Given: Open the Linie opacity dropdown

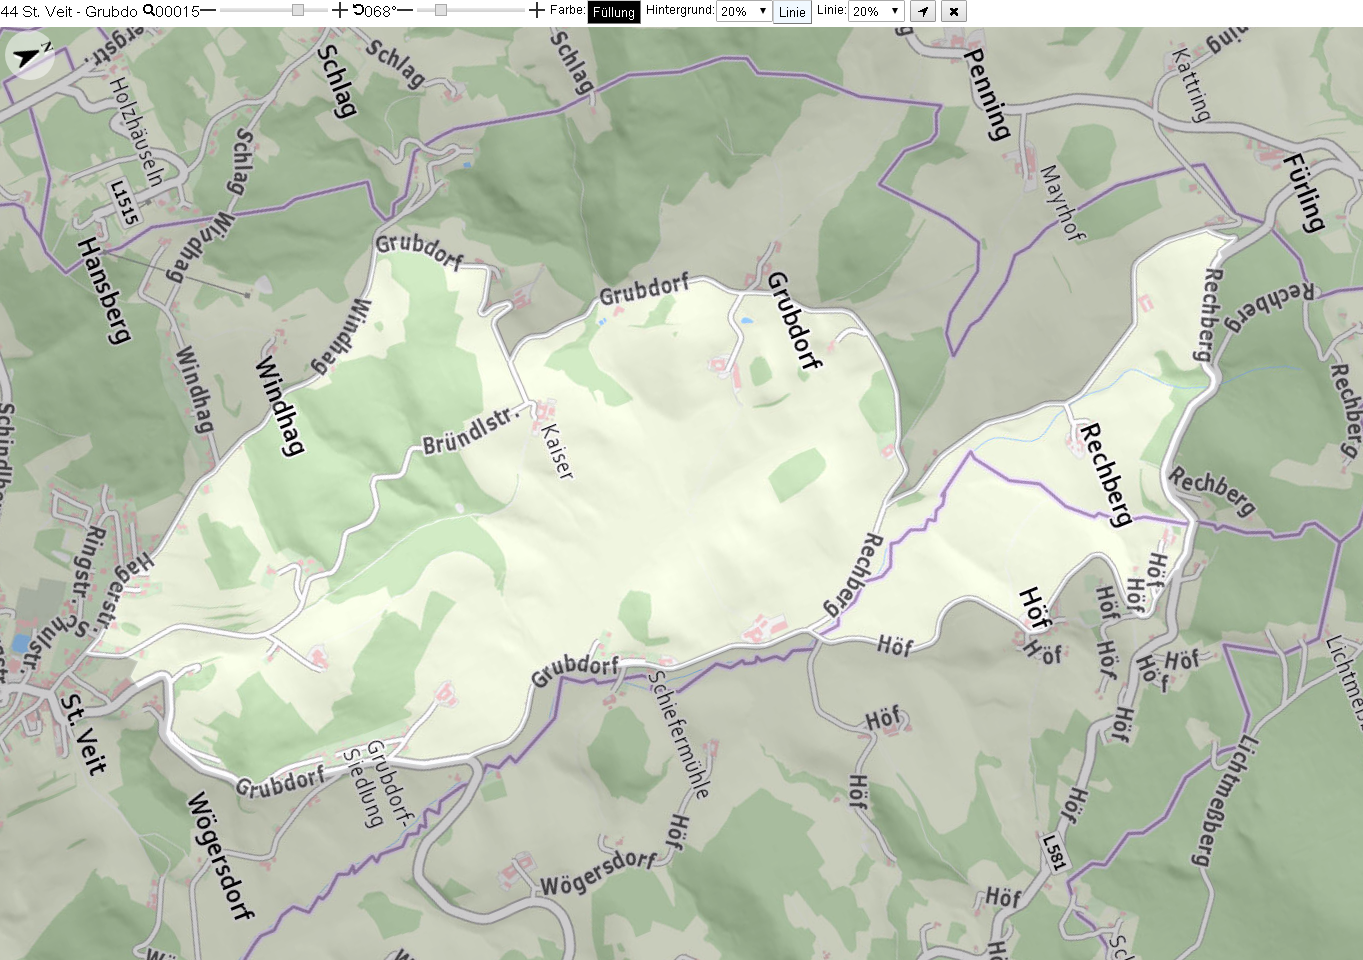Looking at the screenshot, I should (x=876, y=11).
